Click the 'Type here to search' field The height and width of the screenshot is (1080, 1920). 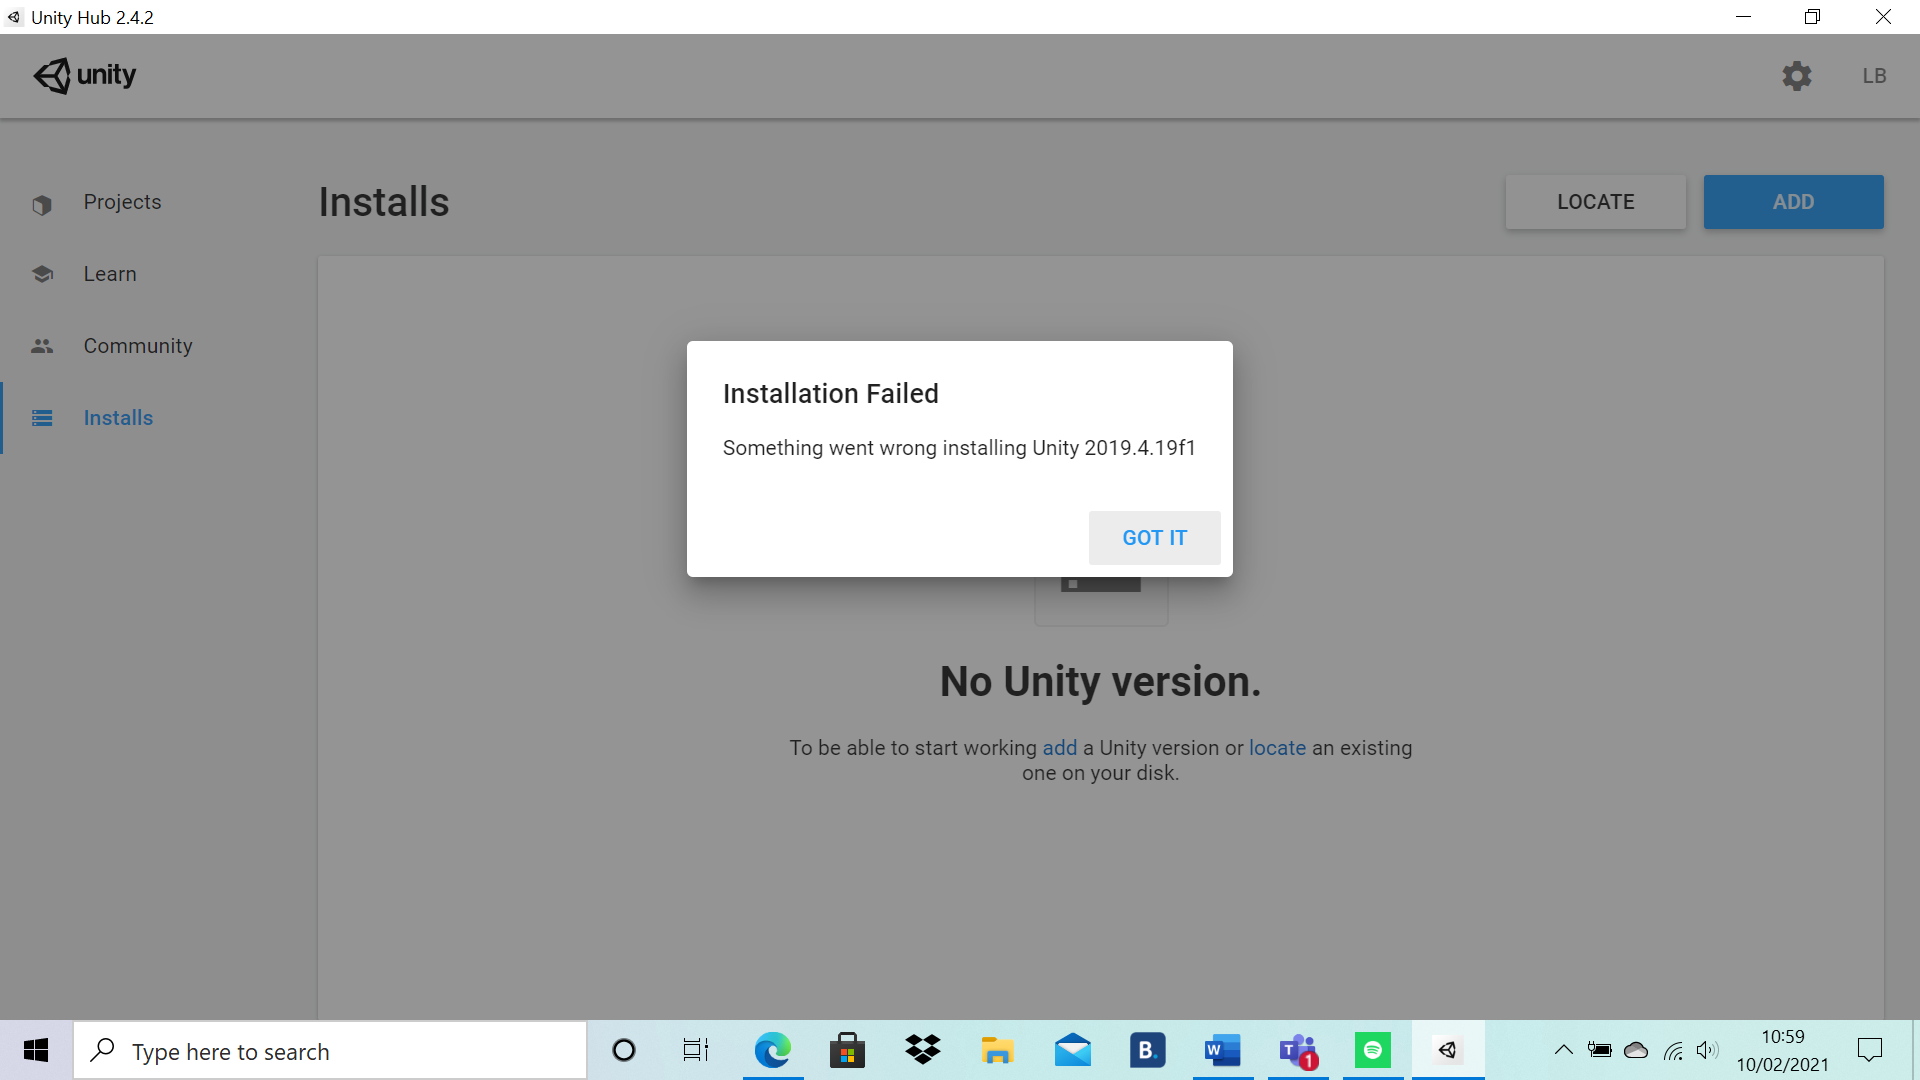(x=330, y=1050)
